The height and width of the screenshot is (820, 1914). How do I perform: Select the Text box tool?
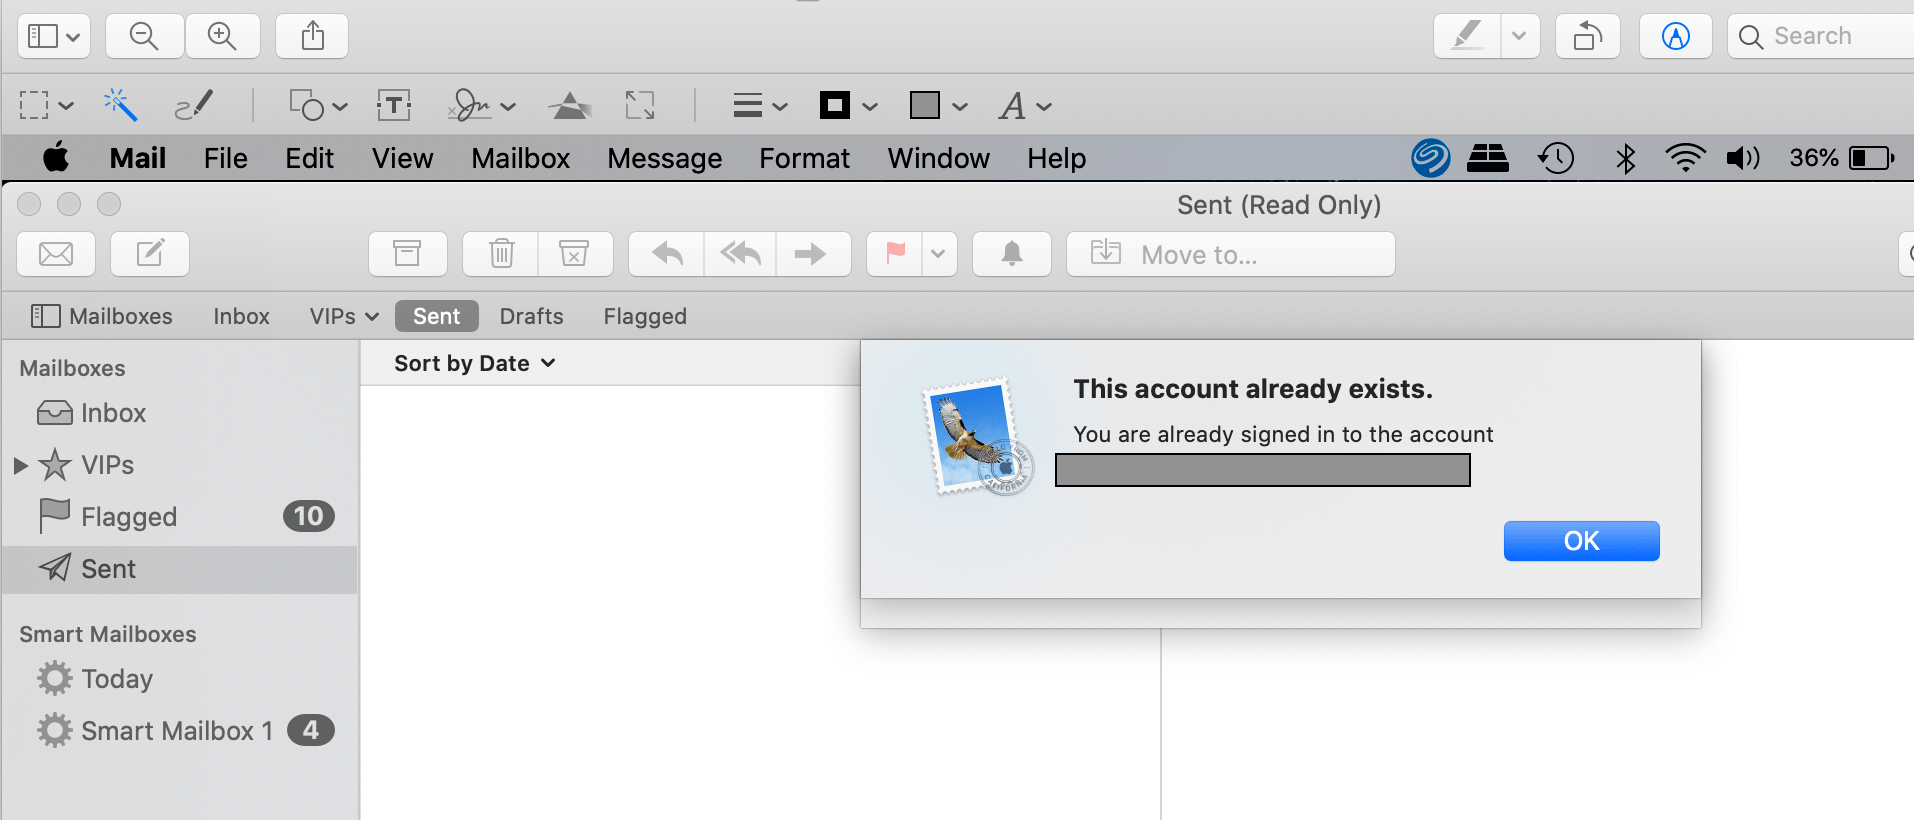coord(394,105)
